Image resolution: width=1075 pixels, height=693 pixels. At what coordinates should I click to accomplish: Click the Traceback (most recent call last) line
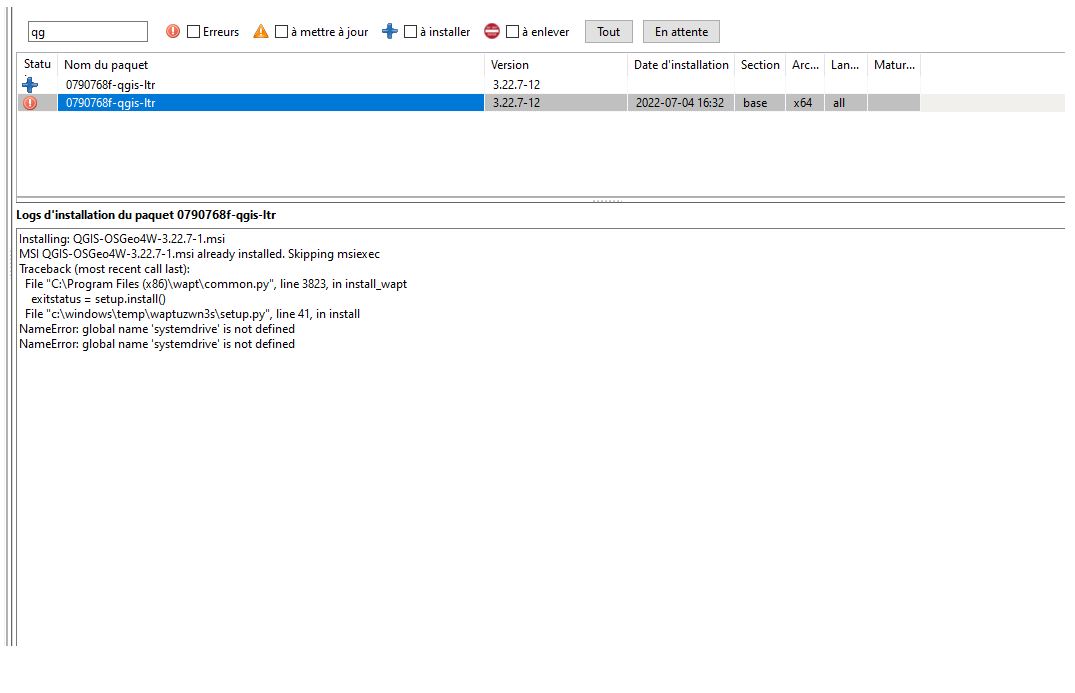(x=104, y=269)
